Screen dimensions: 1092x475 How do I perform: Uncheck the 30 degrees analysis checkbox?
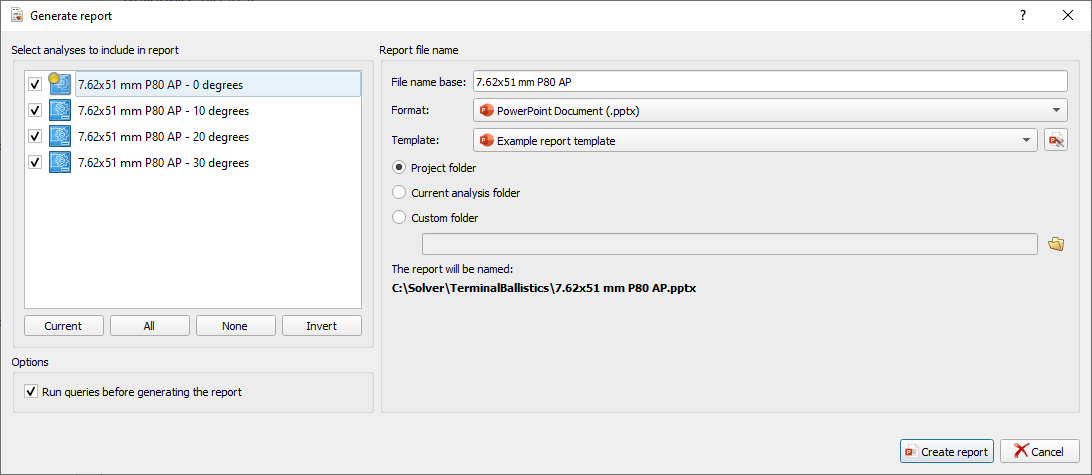(x=35, y=163)
